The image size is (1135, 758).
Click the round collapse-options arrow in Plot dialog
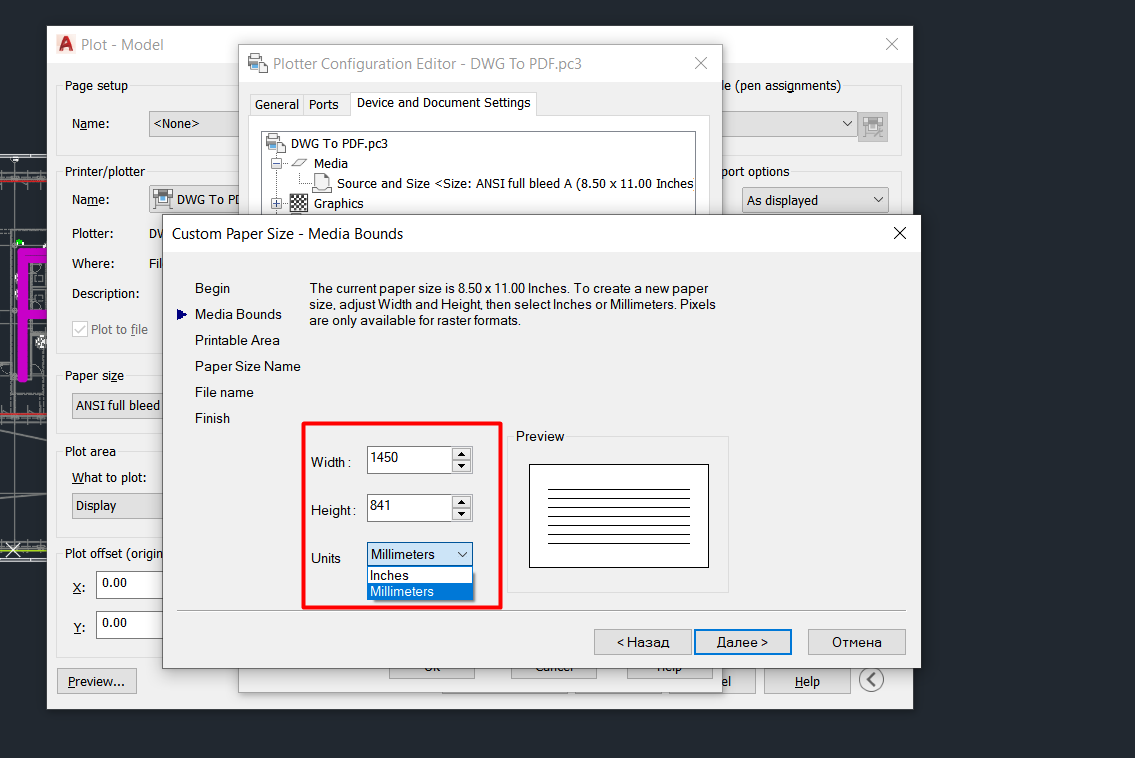872,680
